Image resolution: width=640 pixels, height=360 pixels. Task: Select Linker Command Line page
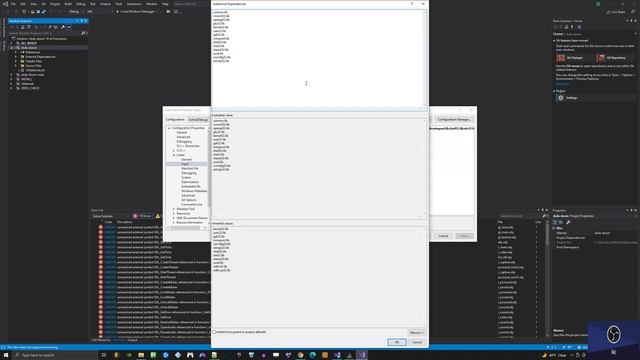point(192,204)
